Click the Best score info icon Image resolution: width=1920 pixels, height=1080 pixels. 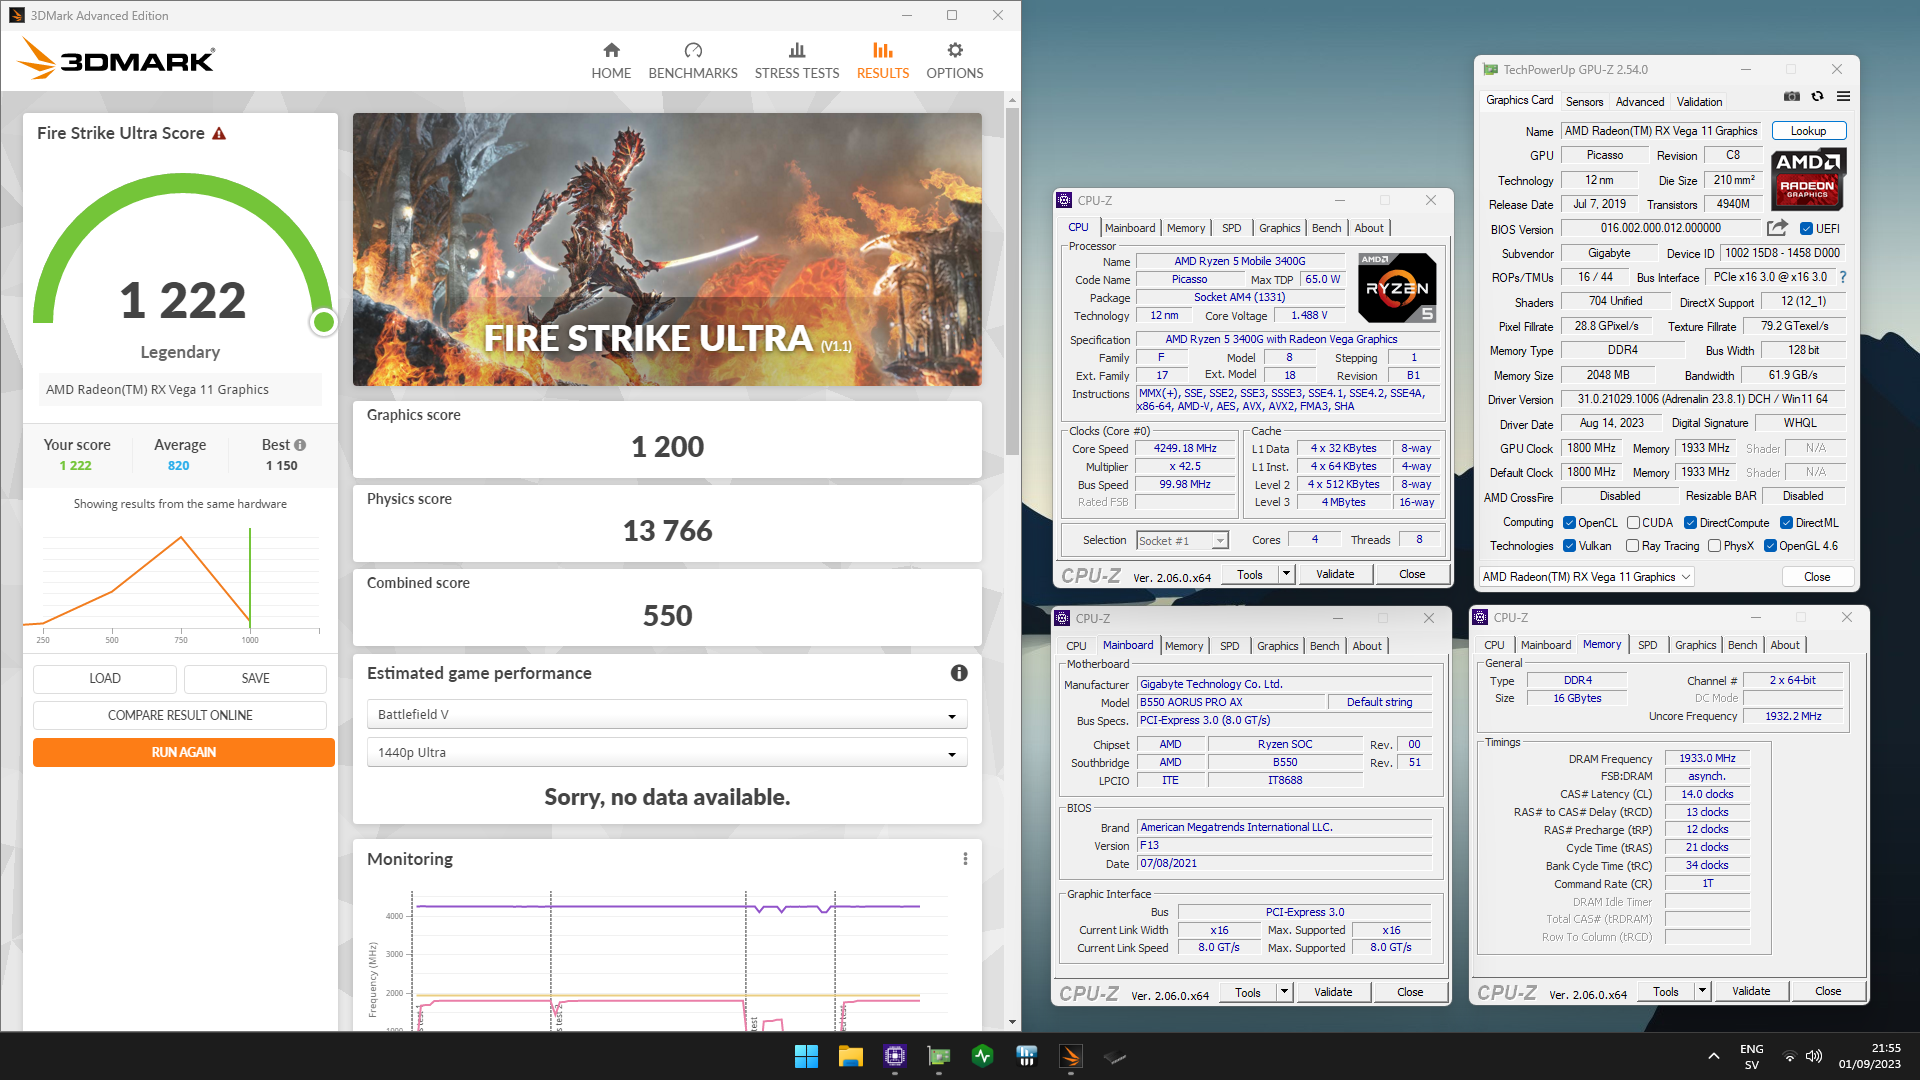click(300, 445)
